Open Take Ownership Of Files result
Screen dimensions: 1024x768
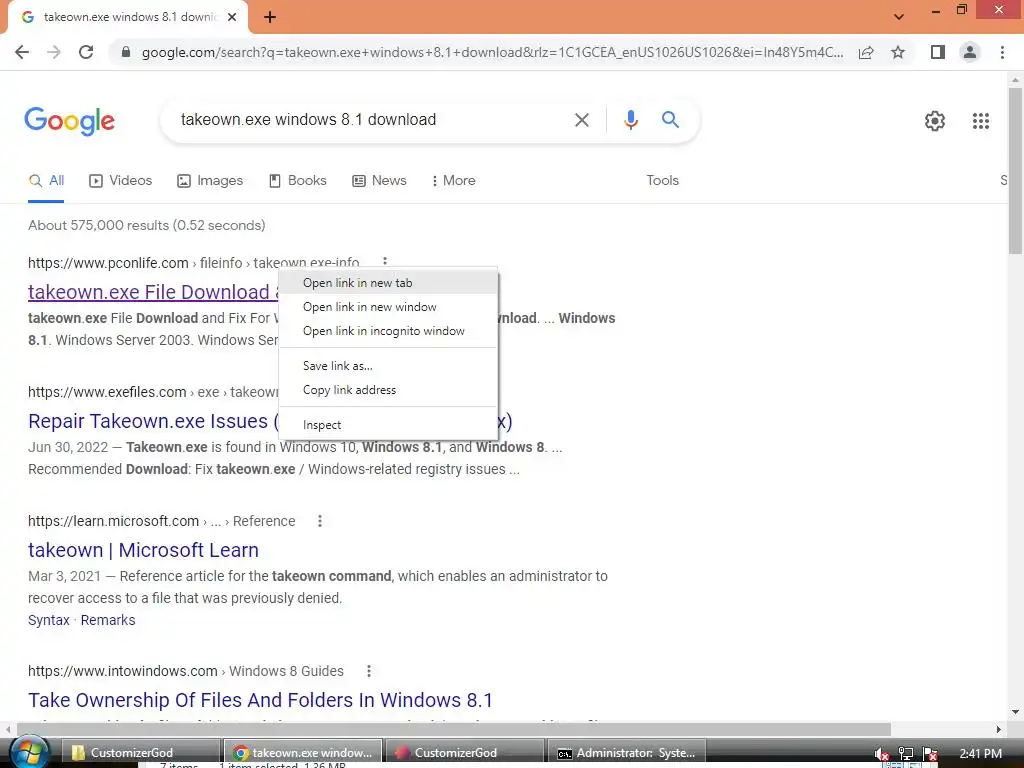(260, 700)
